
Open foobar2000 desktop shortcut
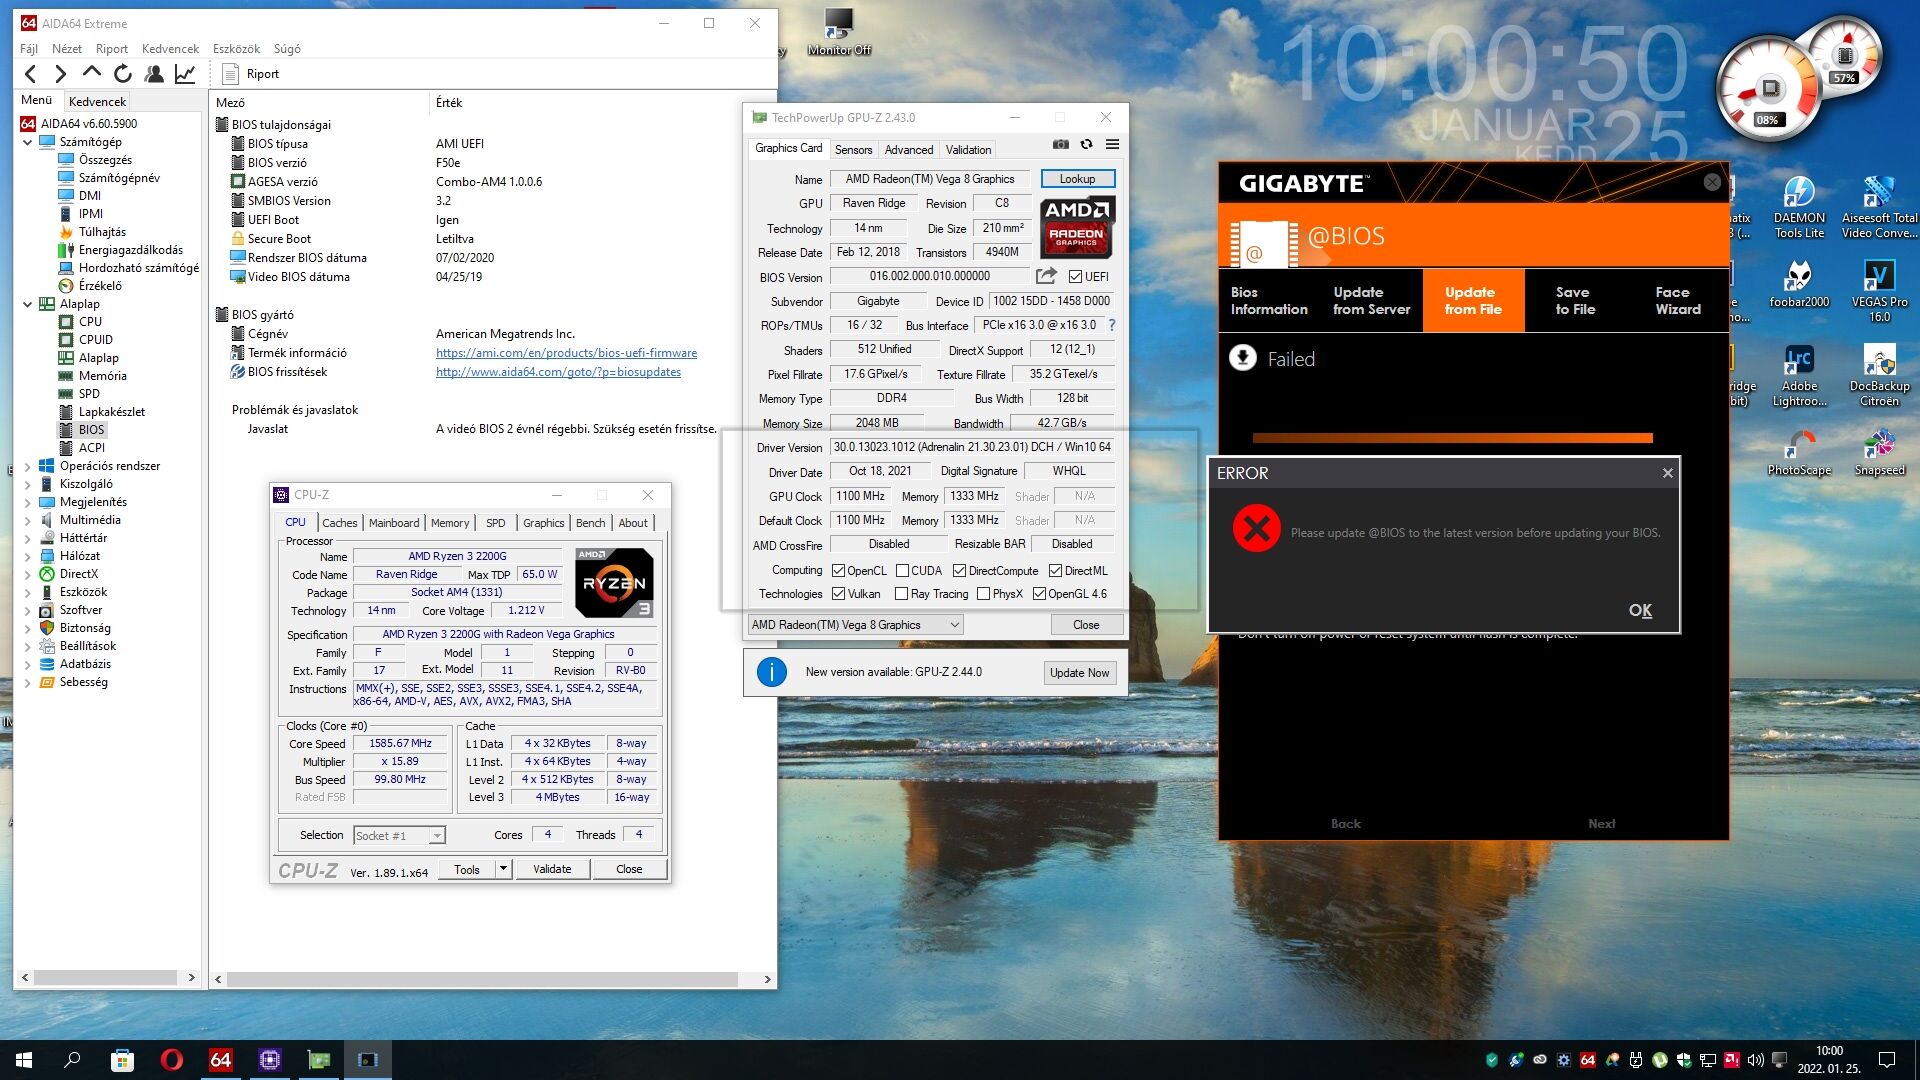(1799, 284)
